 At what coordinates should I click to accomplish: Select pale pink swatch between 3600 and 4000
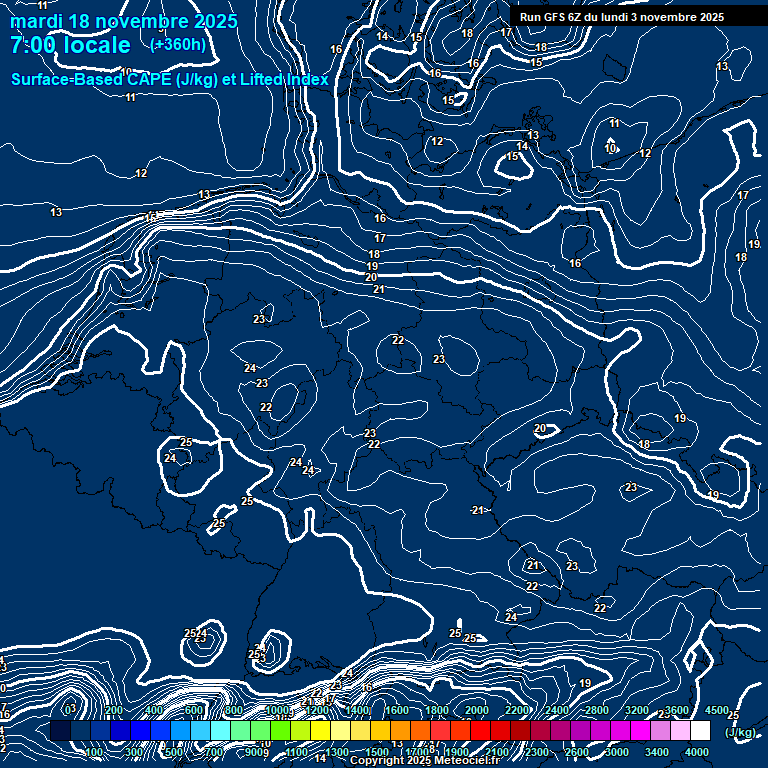coord(680,730)
